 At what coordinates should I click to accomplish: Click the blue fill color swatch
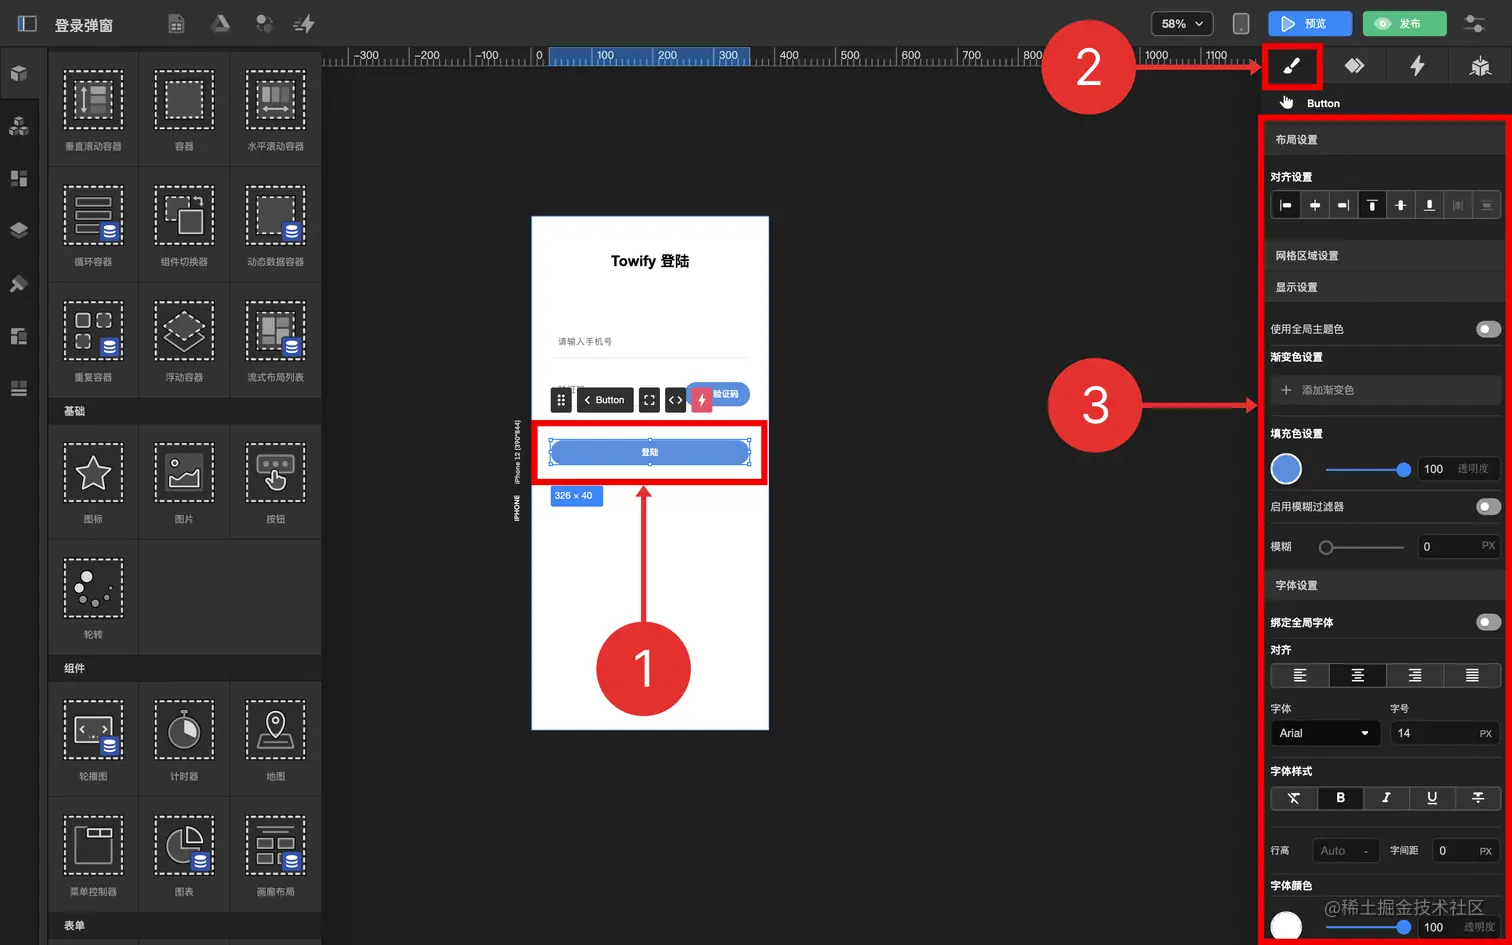[1286, 469]
